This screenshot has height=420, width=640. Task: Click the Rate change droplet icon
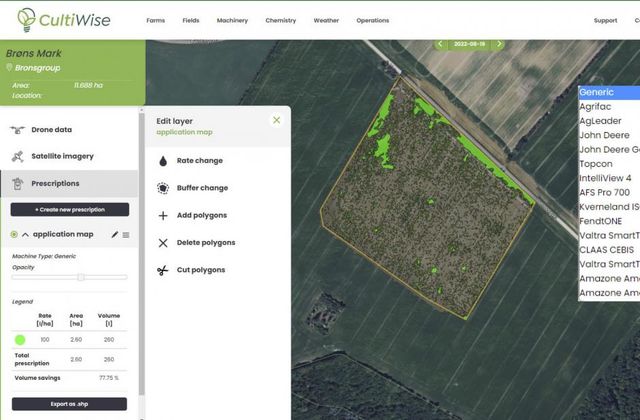[x=164, y=161]
